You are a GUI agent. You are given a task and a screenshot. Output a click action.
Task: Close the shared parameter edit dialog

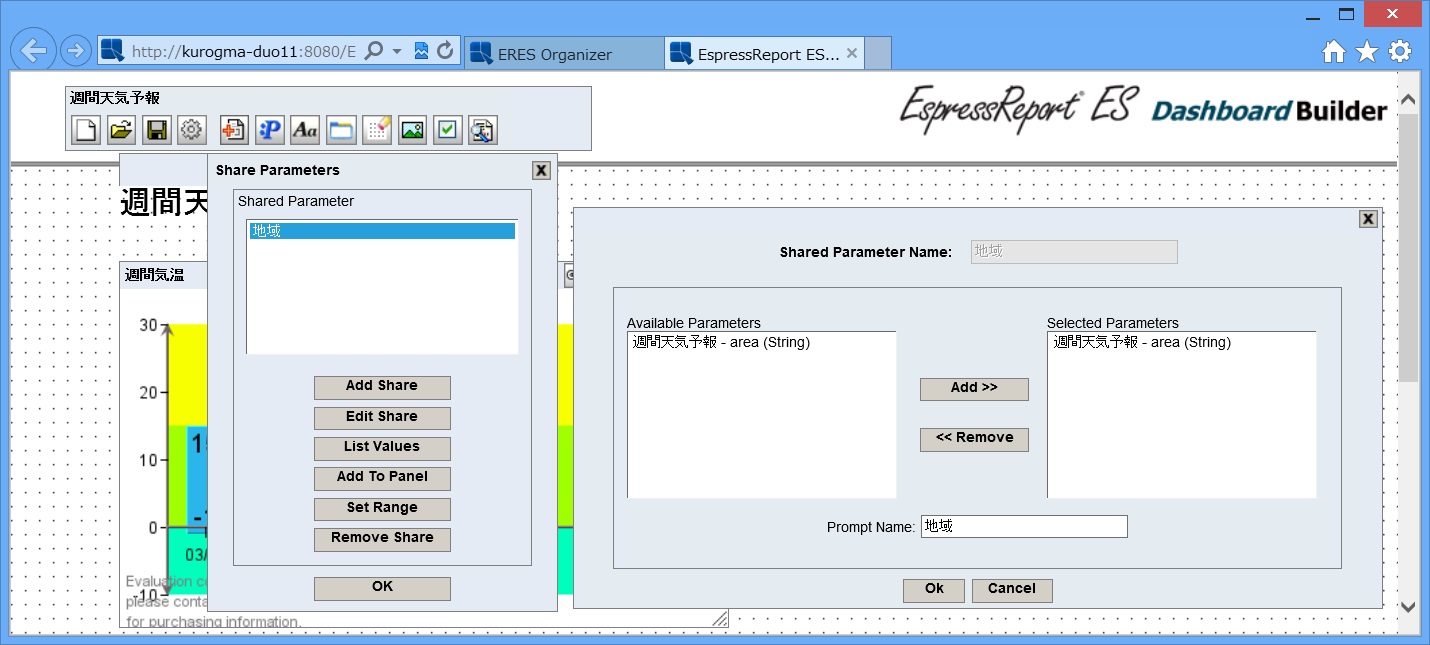tap(1369, 219)
